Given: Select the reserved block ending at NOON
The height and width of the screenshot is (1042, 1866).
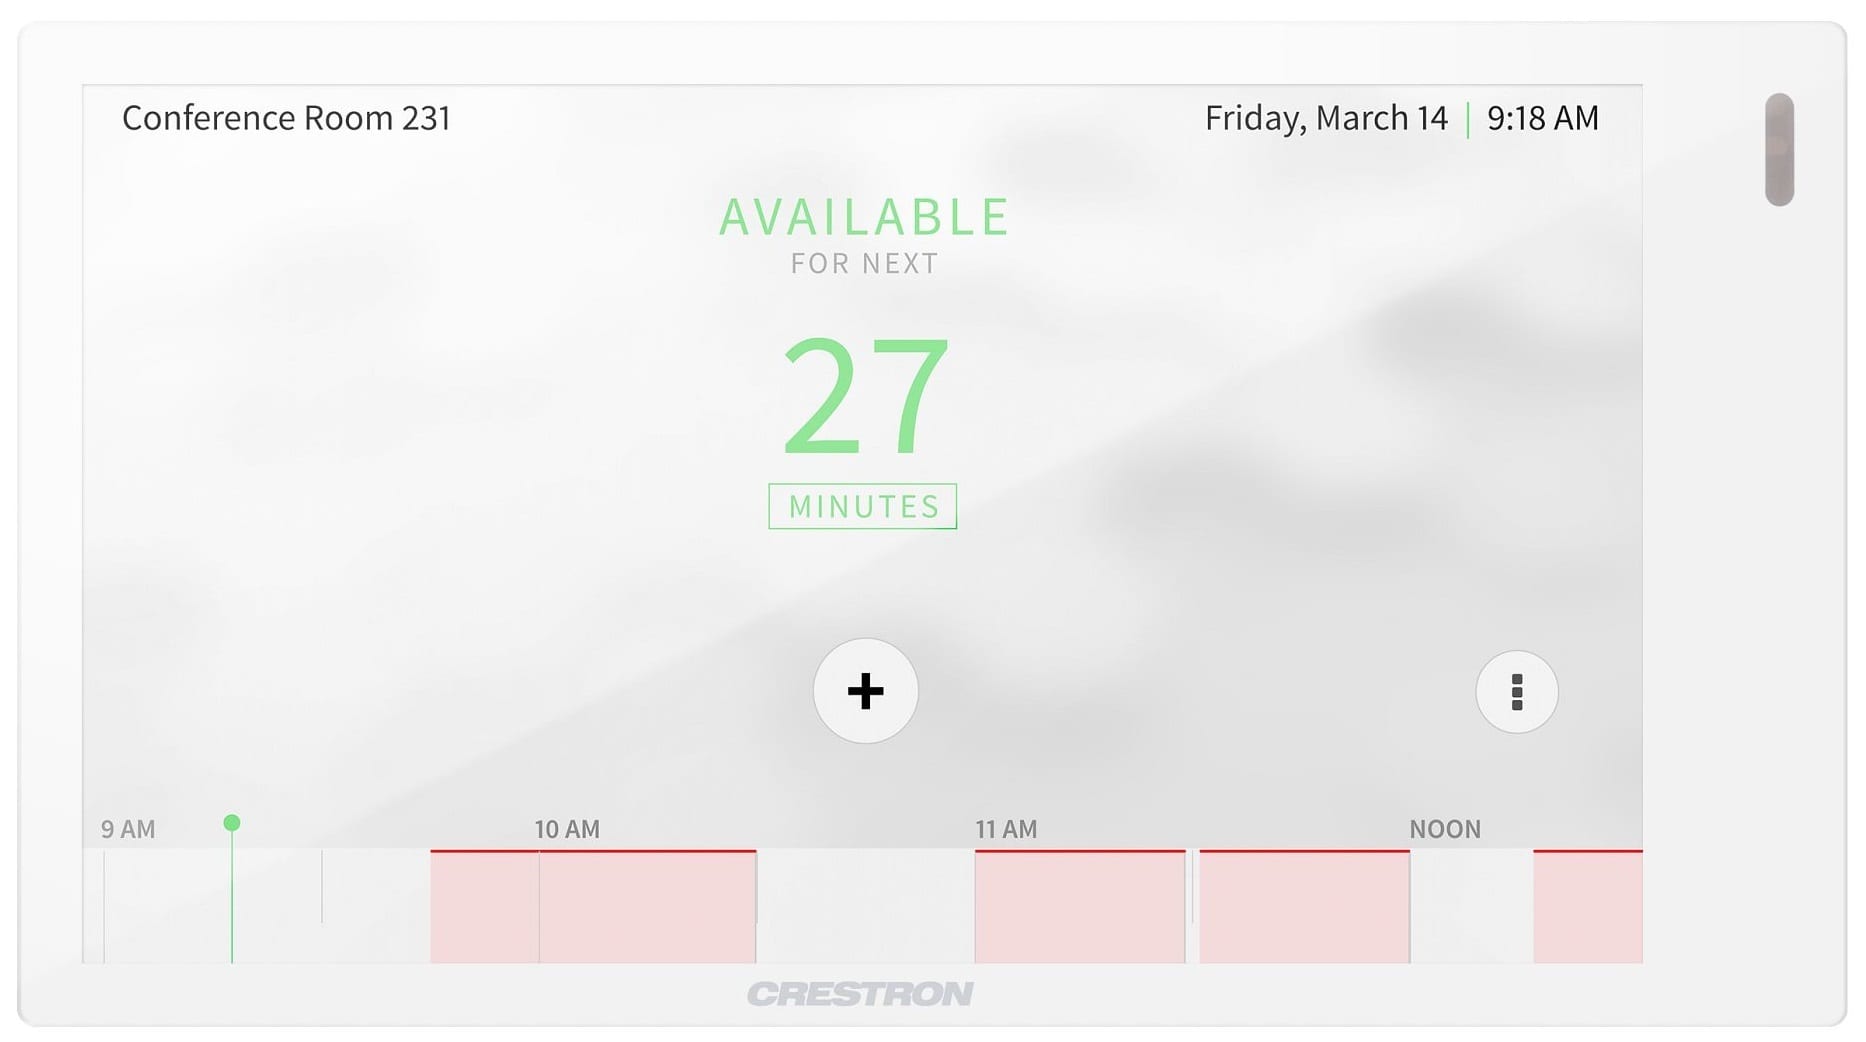Looking at the screenshot, I should pos(1304,907).
